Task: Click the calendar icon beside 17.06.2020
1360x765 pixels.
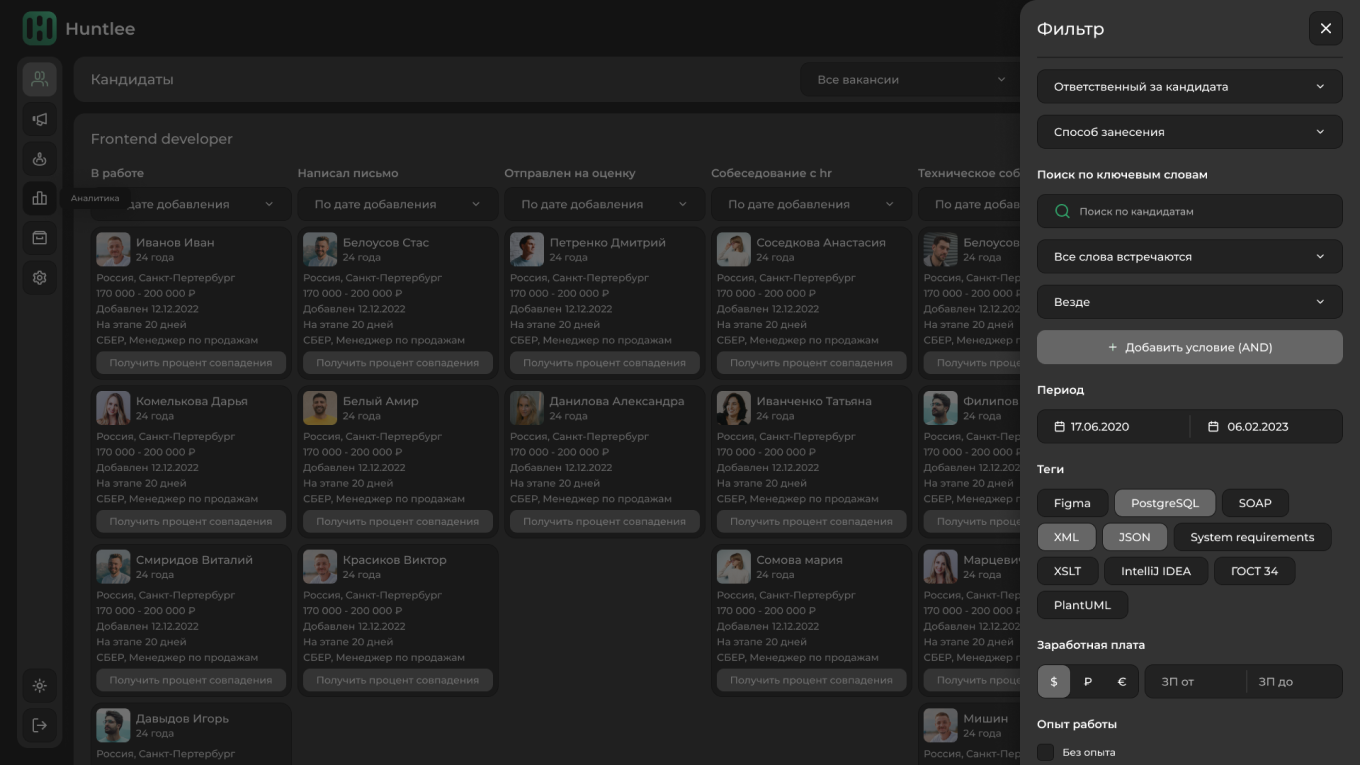Action: click(x=1060, y=427)
